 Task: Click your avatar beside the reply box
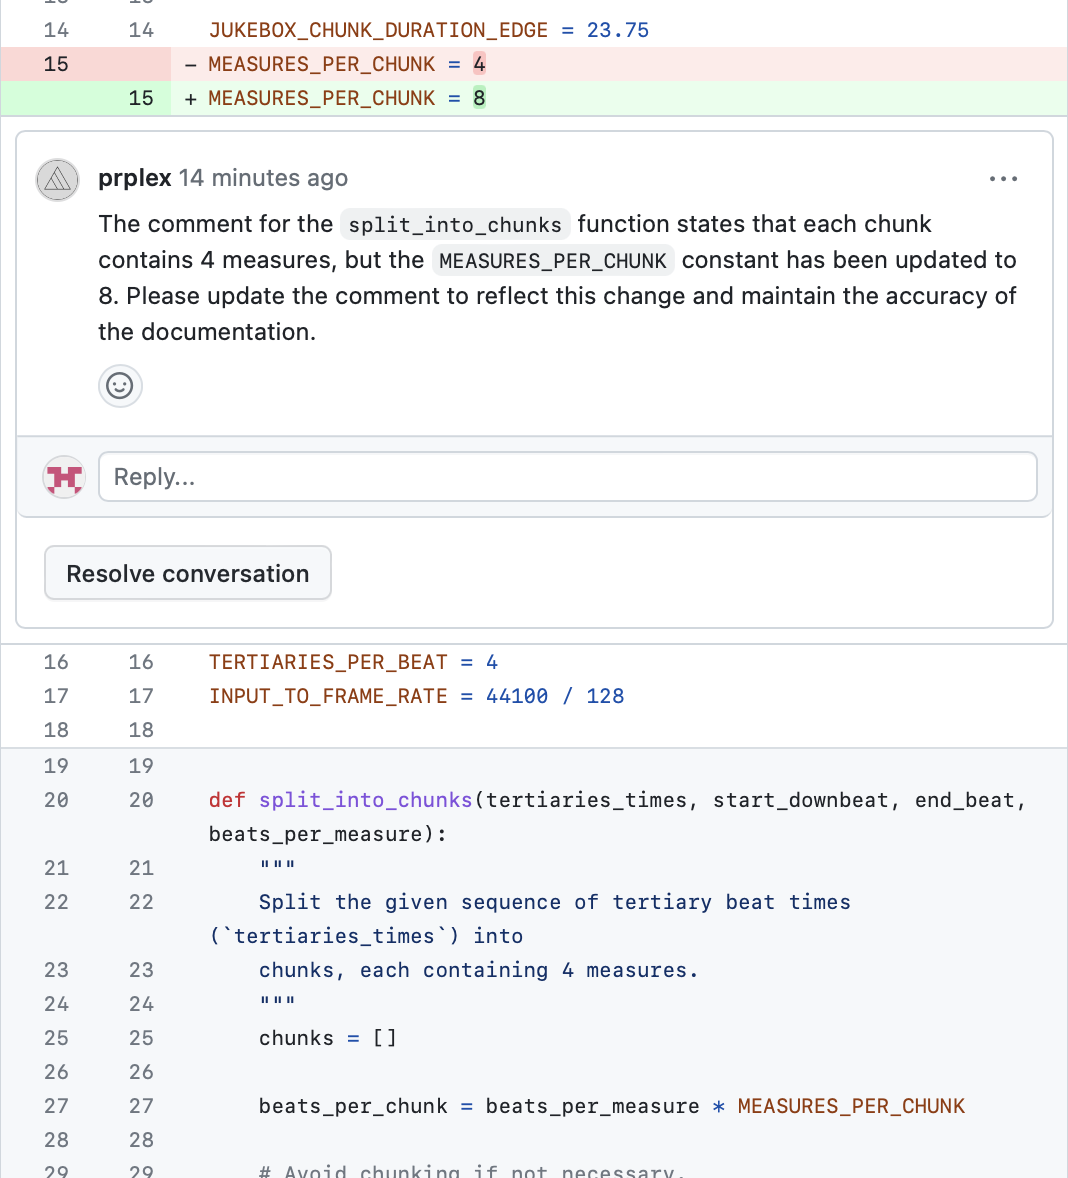(x=64, y=477)
